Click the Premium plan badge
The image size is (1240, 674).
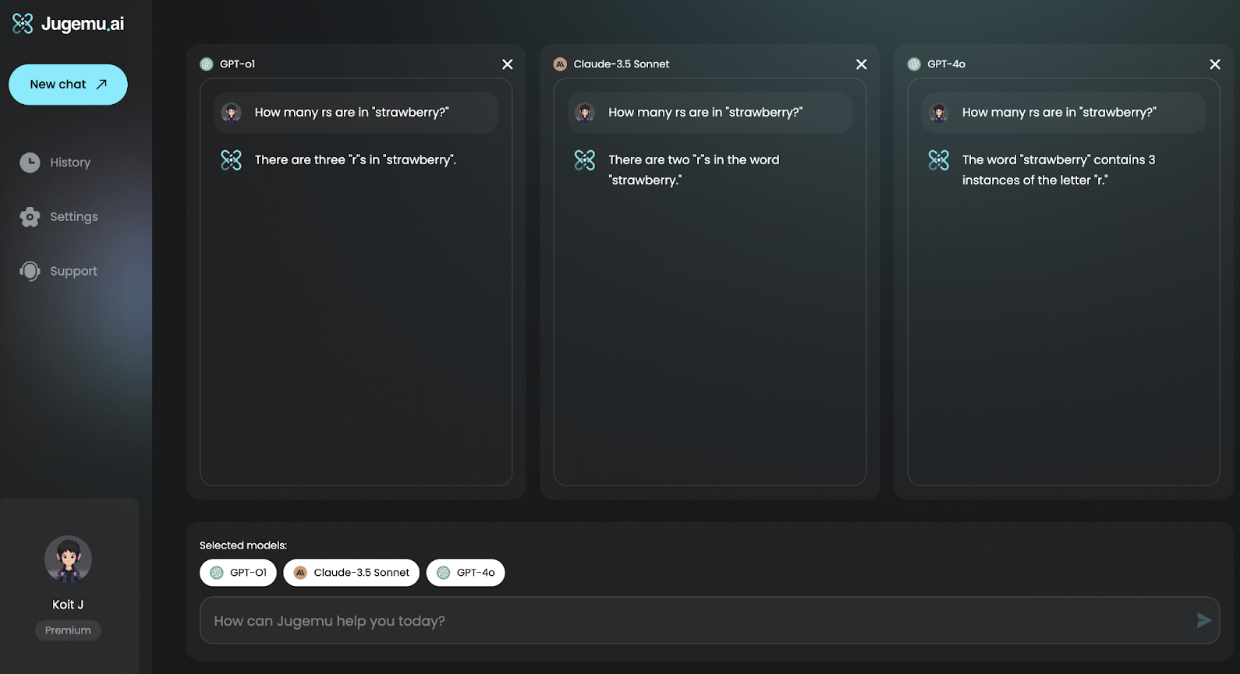coord(68,630)
